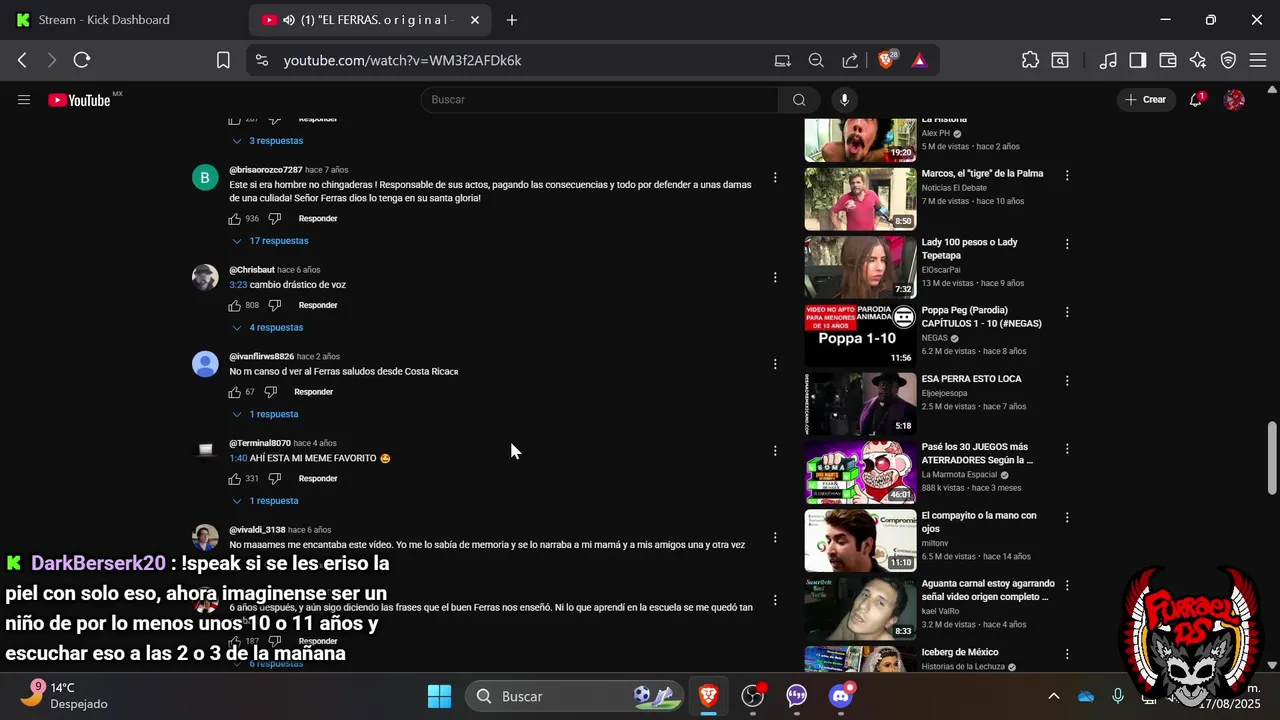1280x720 pixels.
Task: Jump to timestamp 1:40 in Terminal8070 comment
Action: (x=238, y=458)
